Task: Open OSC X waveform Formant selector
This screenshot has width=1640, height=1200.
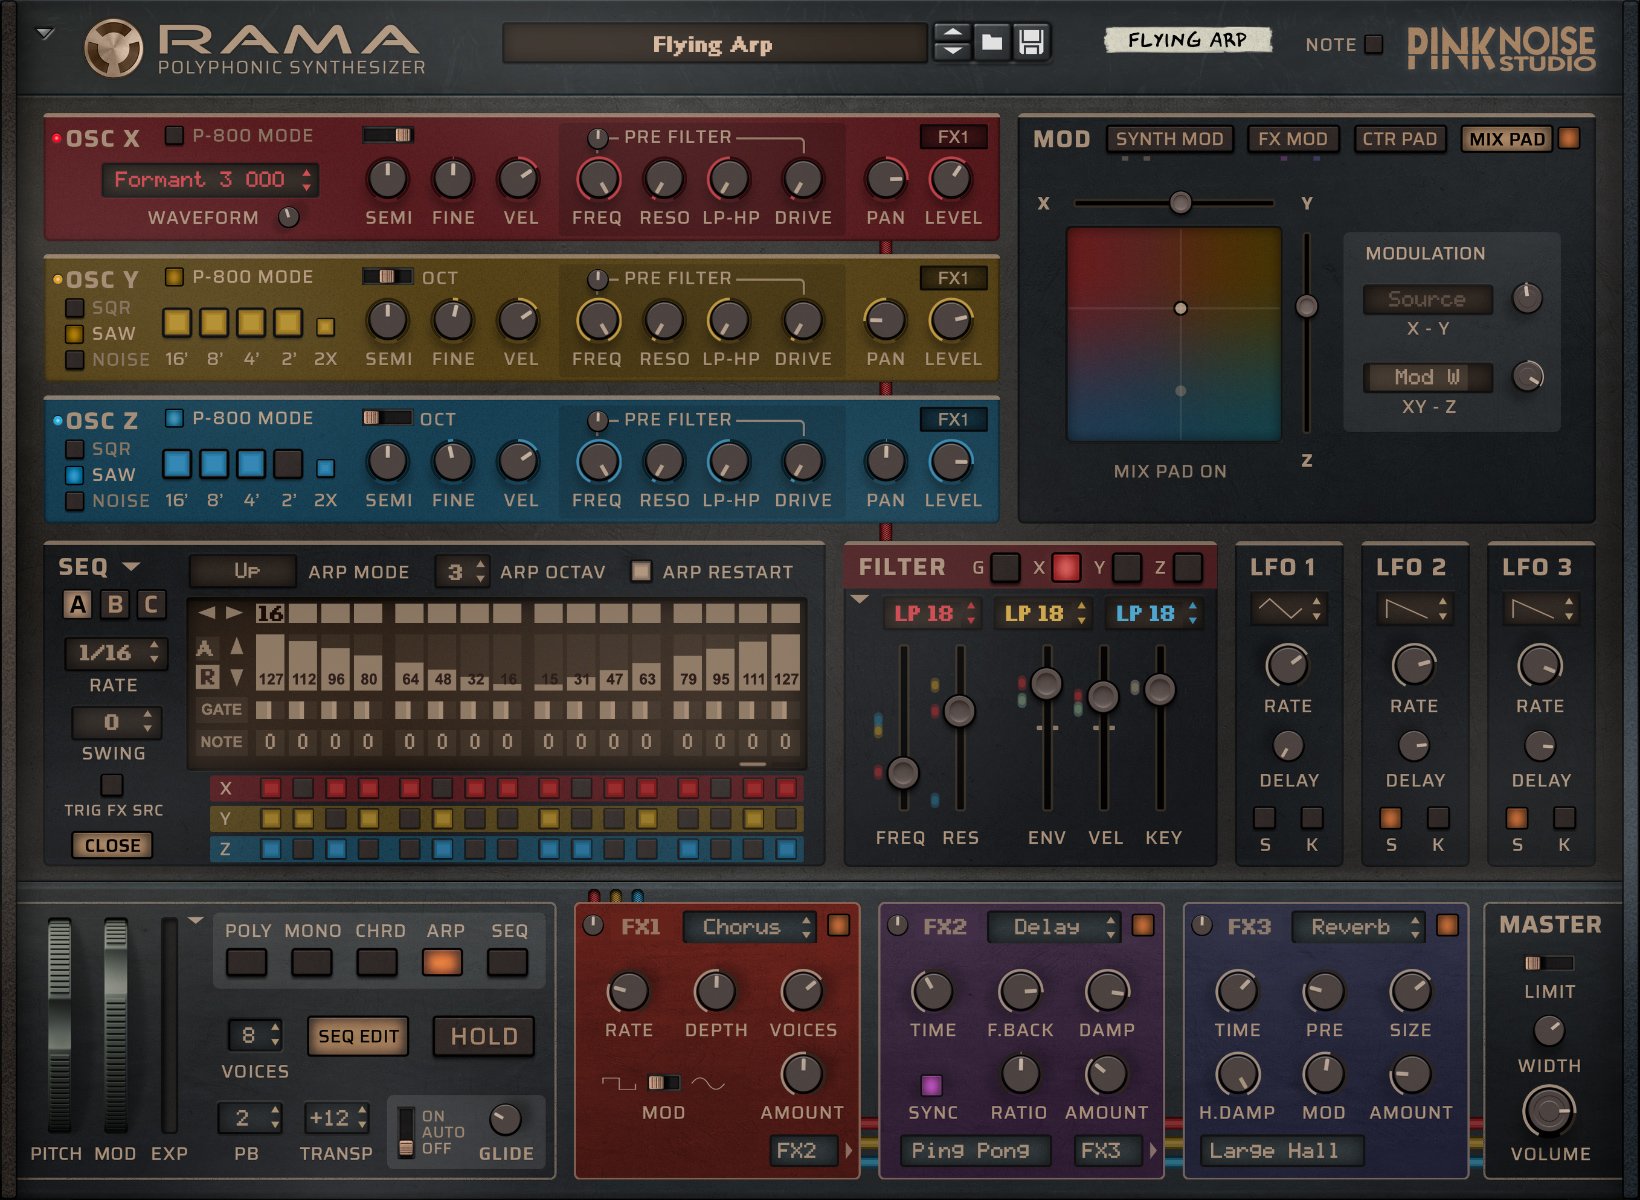Action: 211,180
